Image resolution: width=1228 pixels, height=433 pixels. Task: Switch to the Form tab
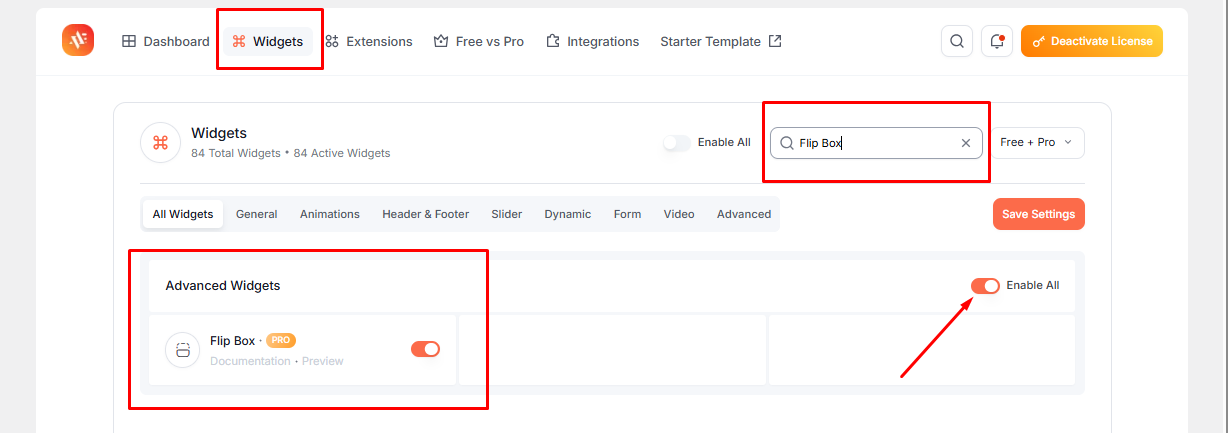pos(627,214)
